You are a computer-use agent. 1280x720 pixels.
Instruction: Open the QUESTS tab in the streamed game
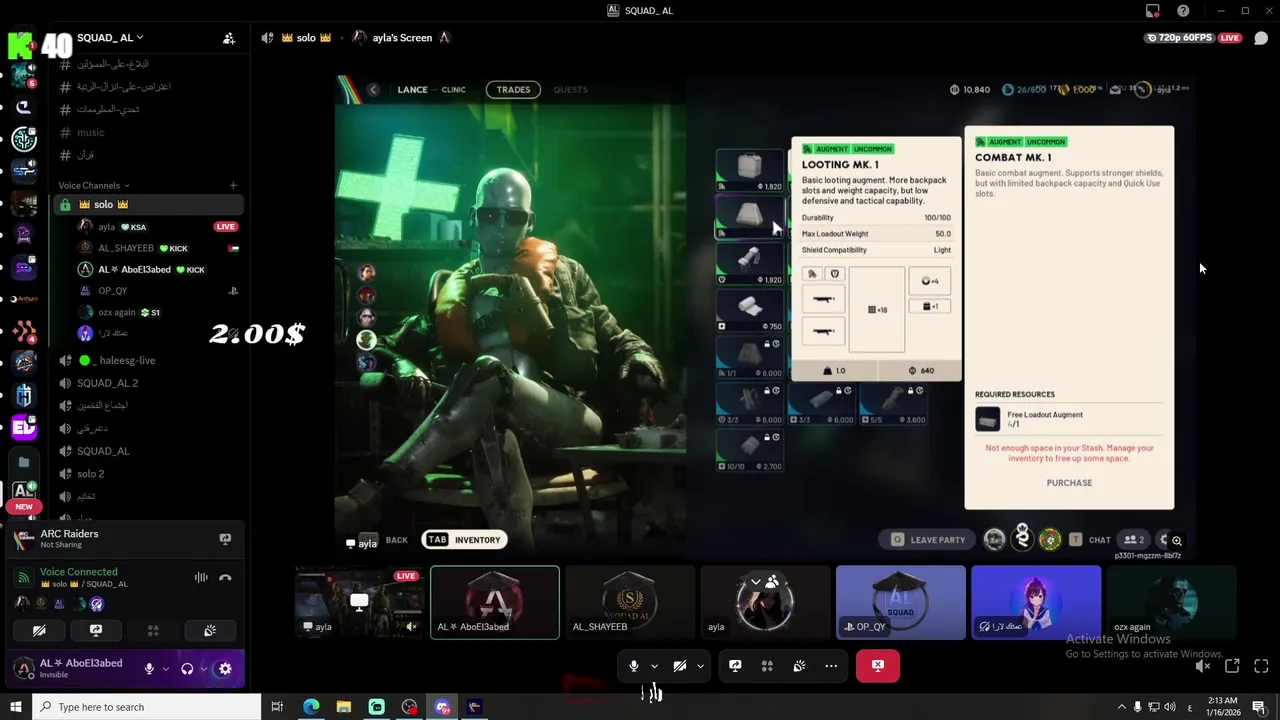(570, 90)
